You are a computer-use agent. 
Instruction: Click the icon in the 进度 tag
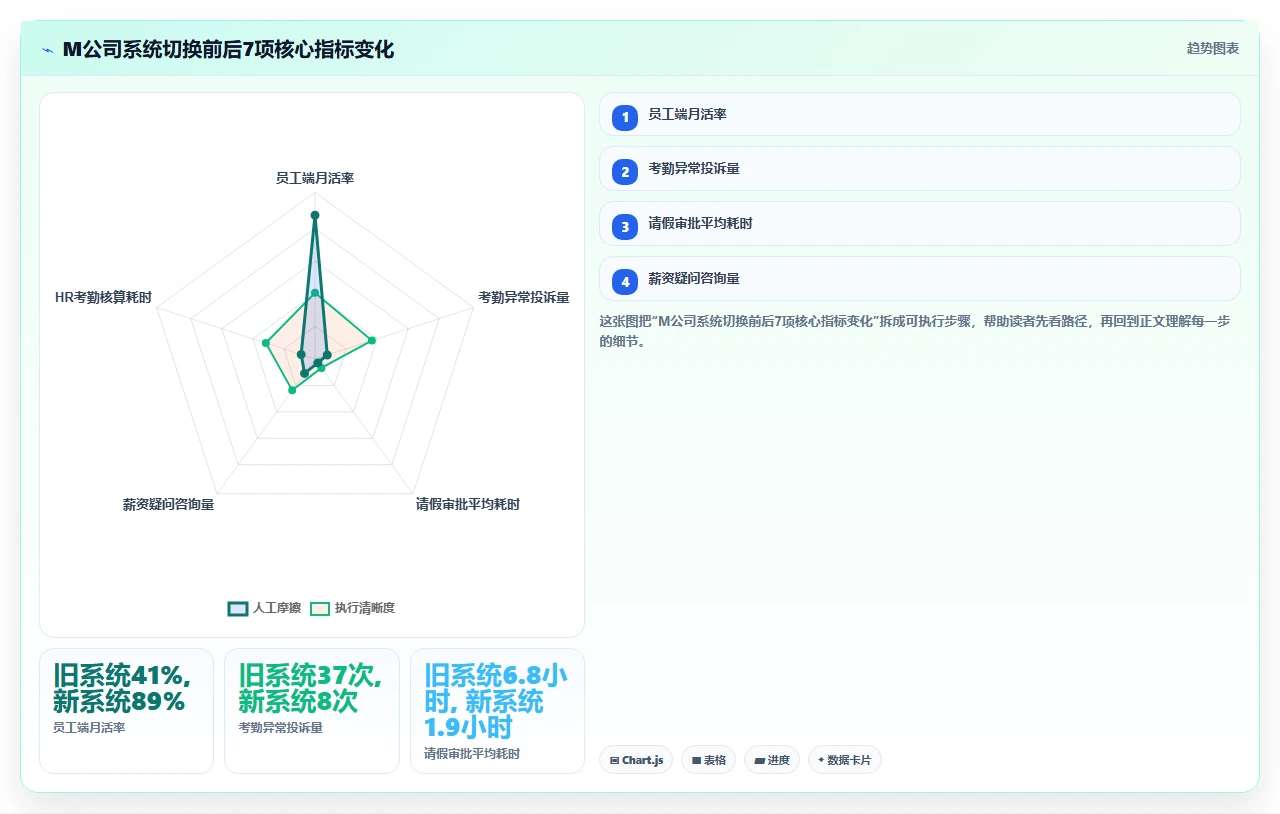pos(759,761)
